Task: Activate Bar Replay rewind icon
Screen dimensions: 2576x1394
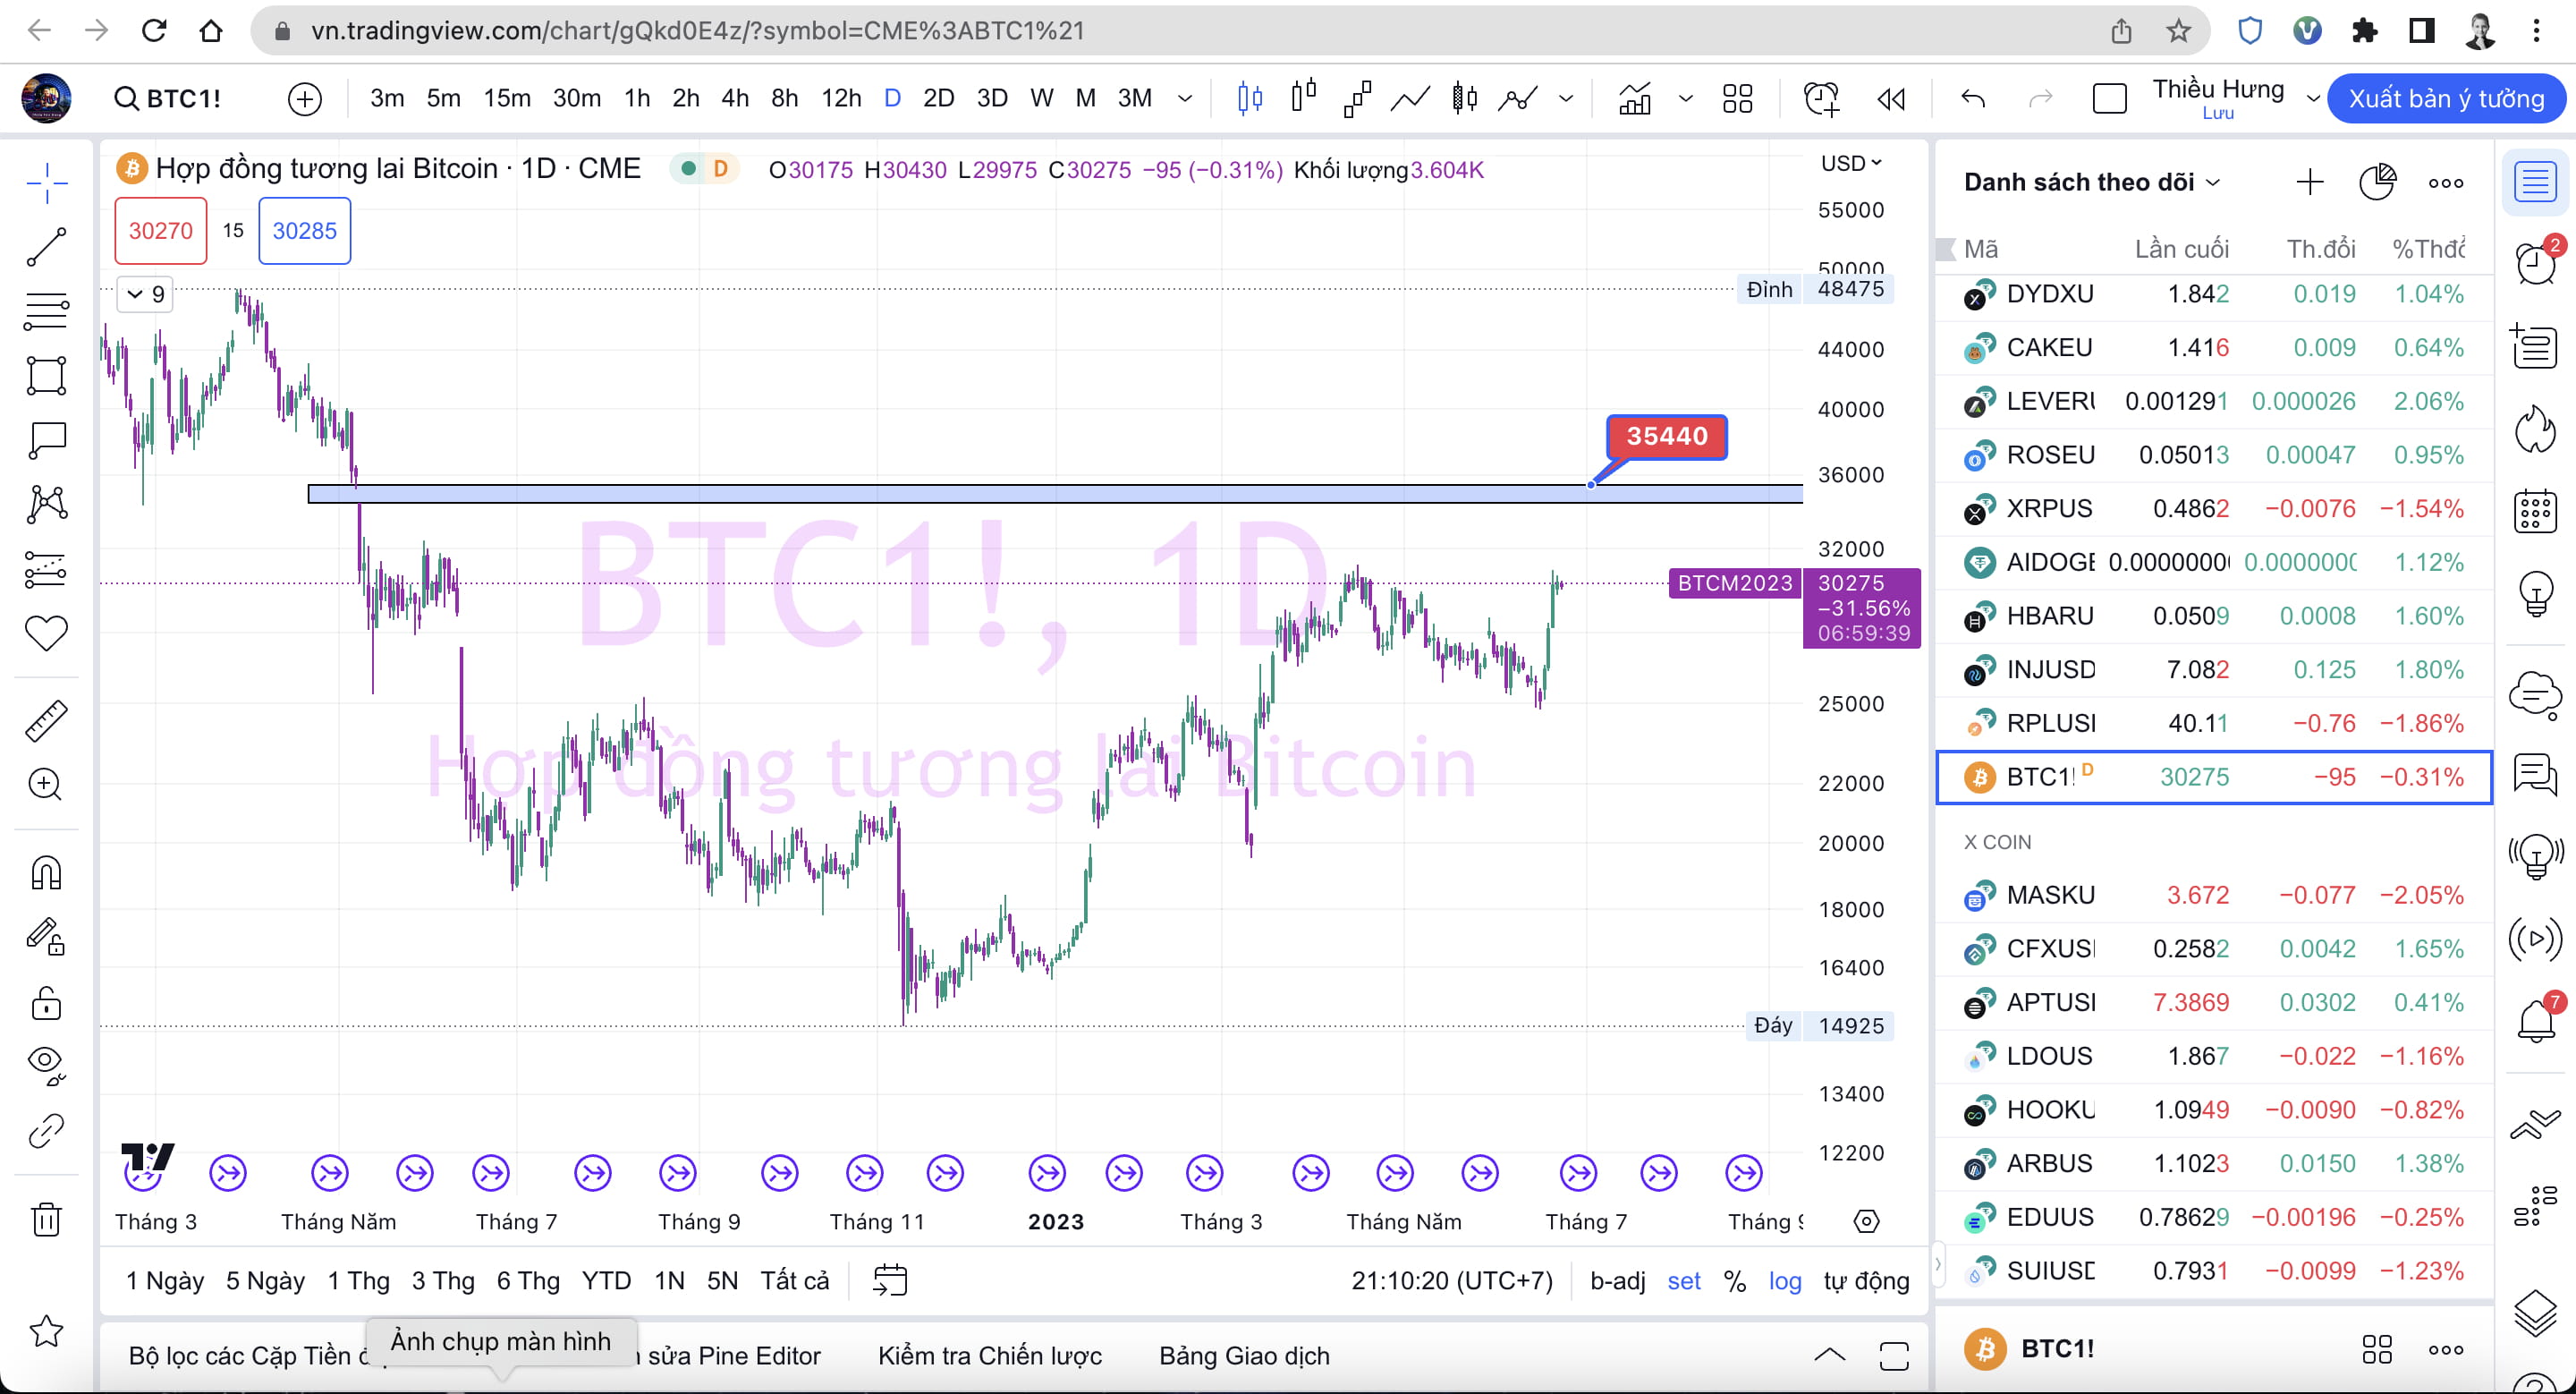Action: pyautogui.click(x=1890, y=98)
